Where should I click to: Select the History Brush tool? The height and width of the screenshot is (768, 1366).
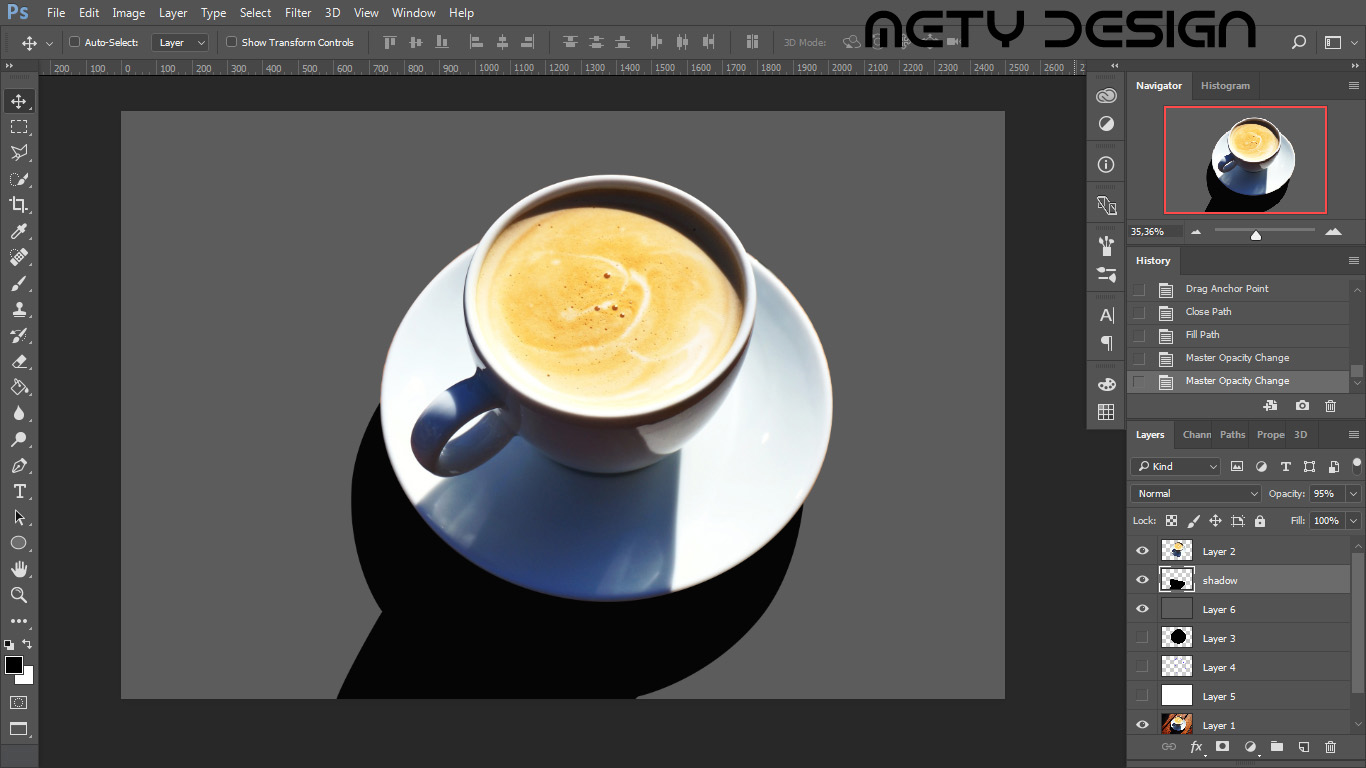(19, 335)
